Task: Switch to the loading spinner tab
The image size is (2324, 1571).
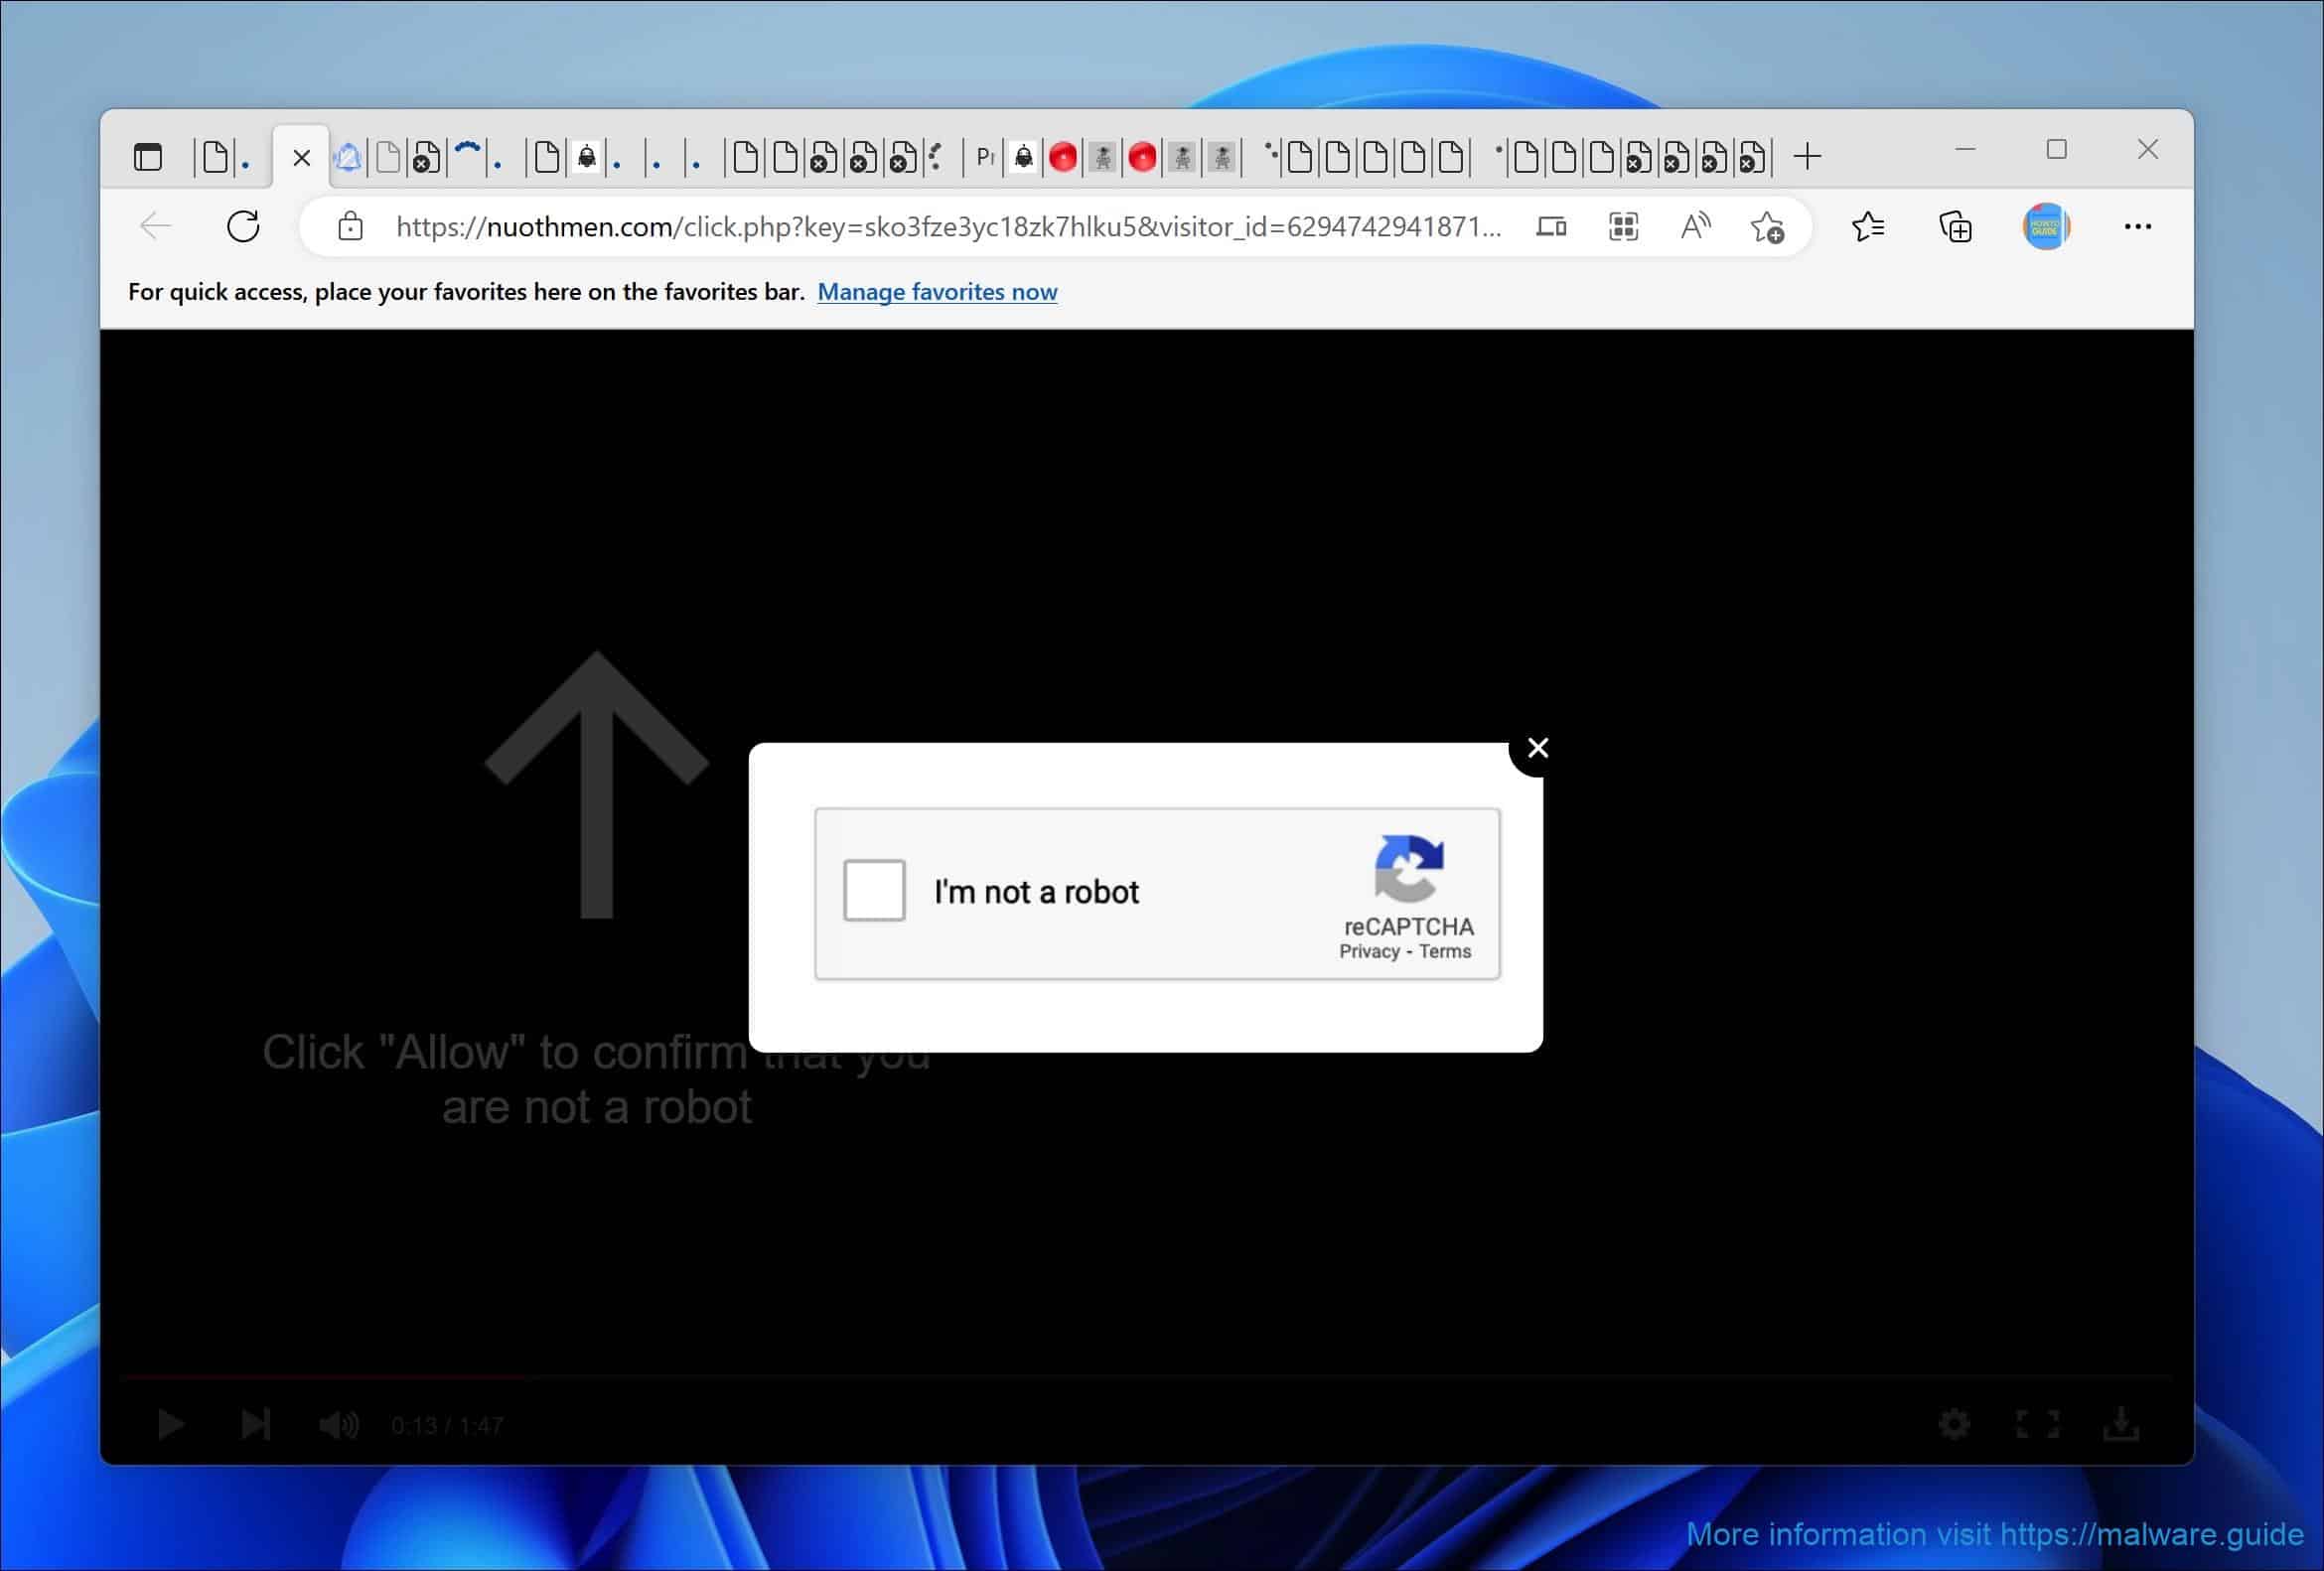Action: click(467, 157)
